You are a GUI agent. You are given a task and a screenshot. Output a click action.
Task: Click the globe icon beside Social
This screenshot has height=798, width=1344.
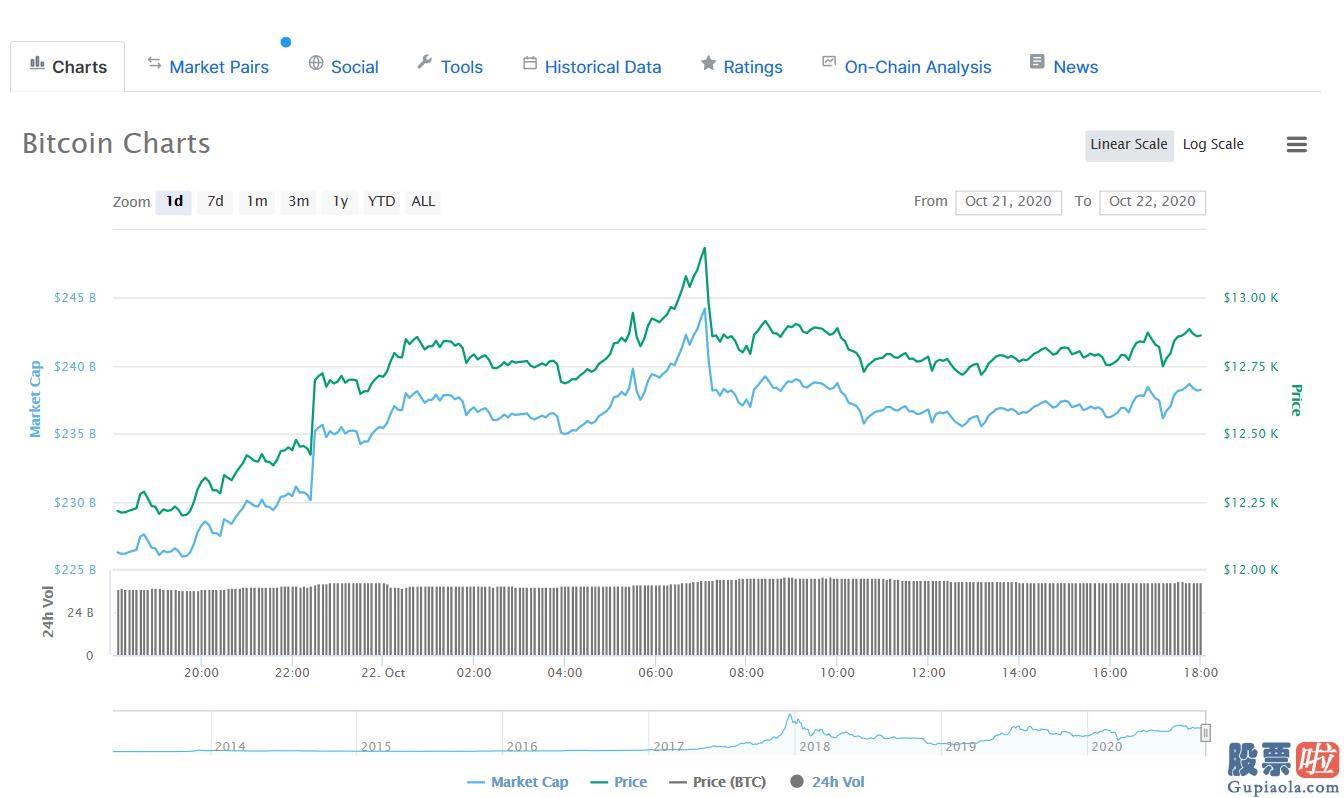point(316,63)
